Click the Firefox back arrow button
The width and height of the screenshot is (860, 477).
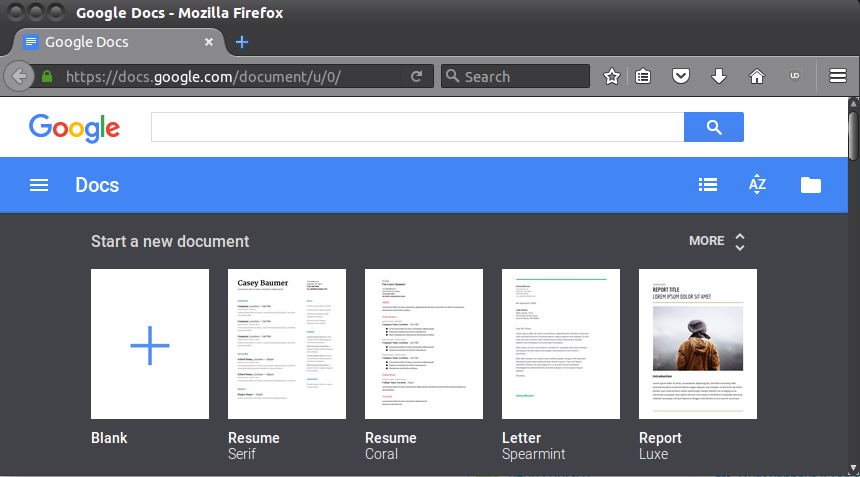(x=19, y=76)
